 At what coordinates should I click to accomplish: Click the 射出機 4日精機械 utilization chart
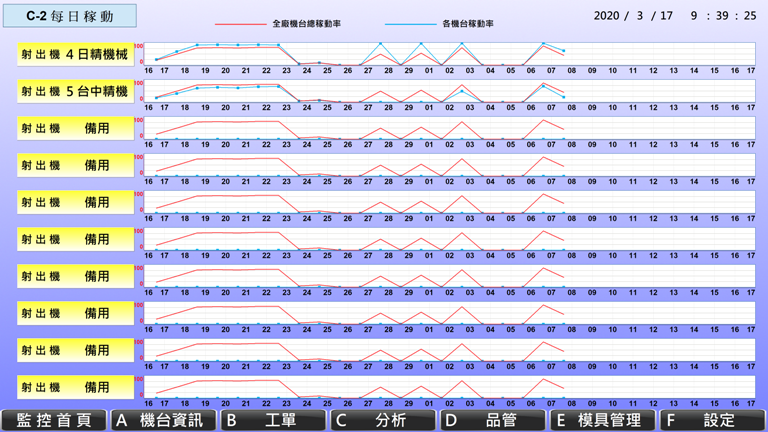450,54
